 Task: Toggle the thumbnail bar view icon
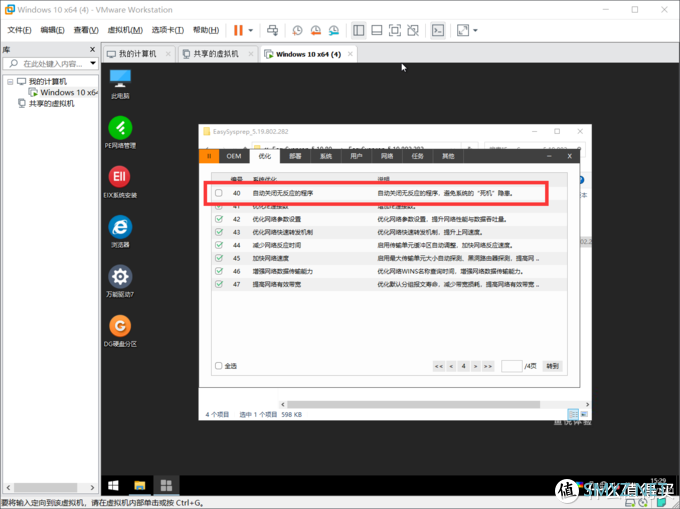click(377, 30)
